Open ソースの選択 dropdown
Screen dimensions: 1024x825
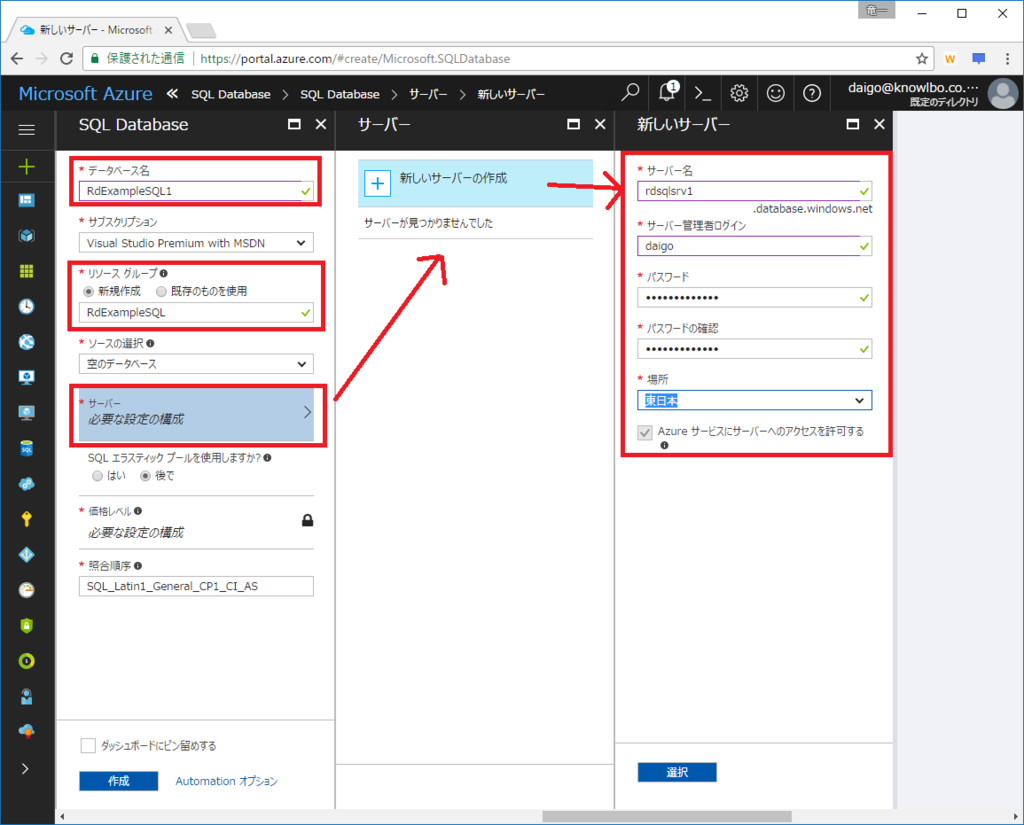[196, 364]
